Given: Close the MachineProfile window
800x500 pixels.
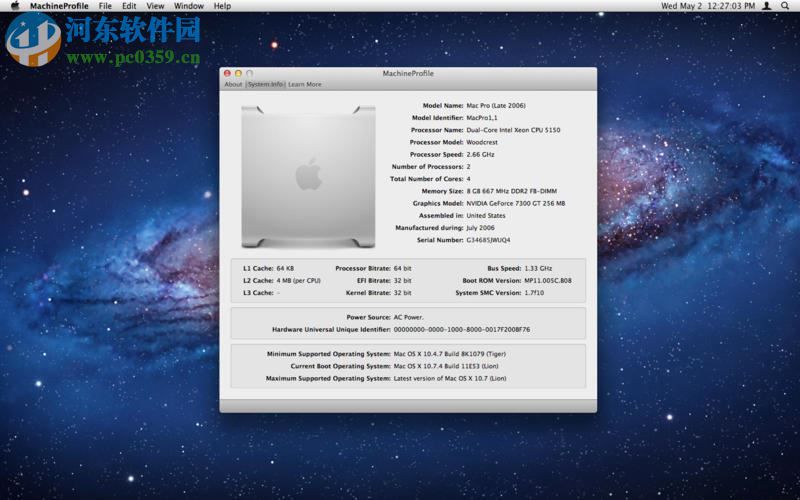Looking at the screenshot, I should (227, 73).
